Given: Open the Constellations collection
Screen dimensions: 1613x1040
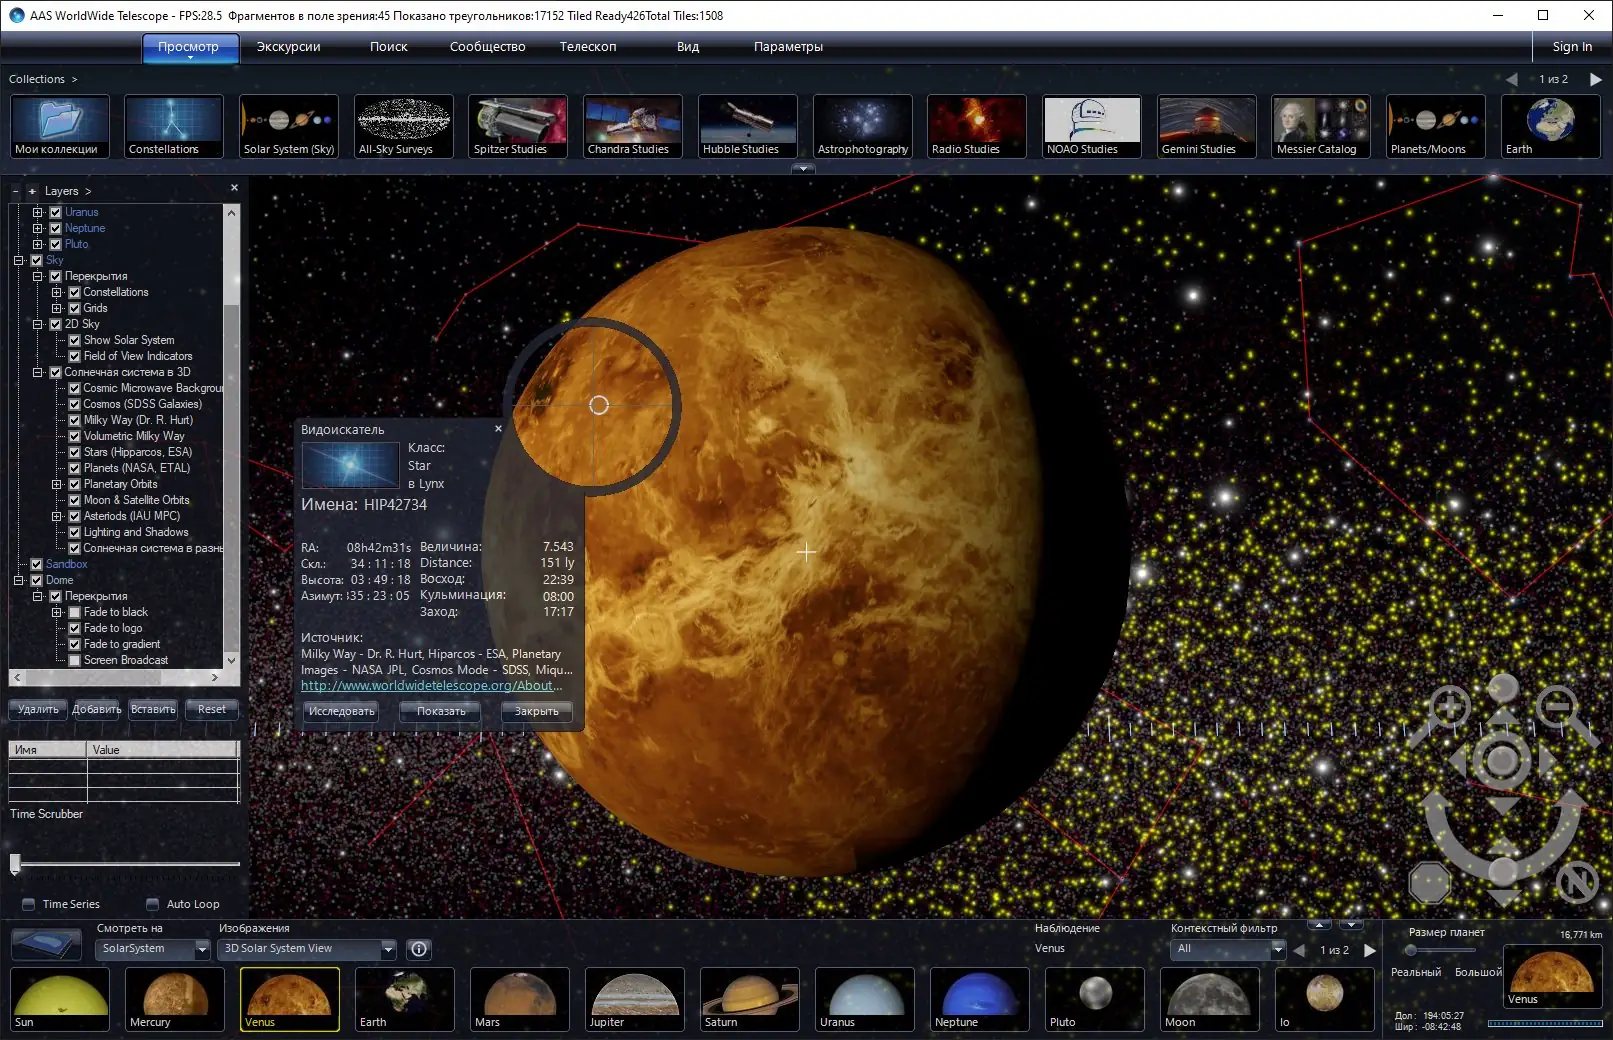Looking at the screenshot, I should click(174, 126).
